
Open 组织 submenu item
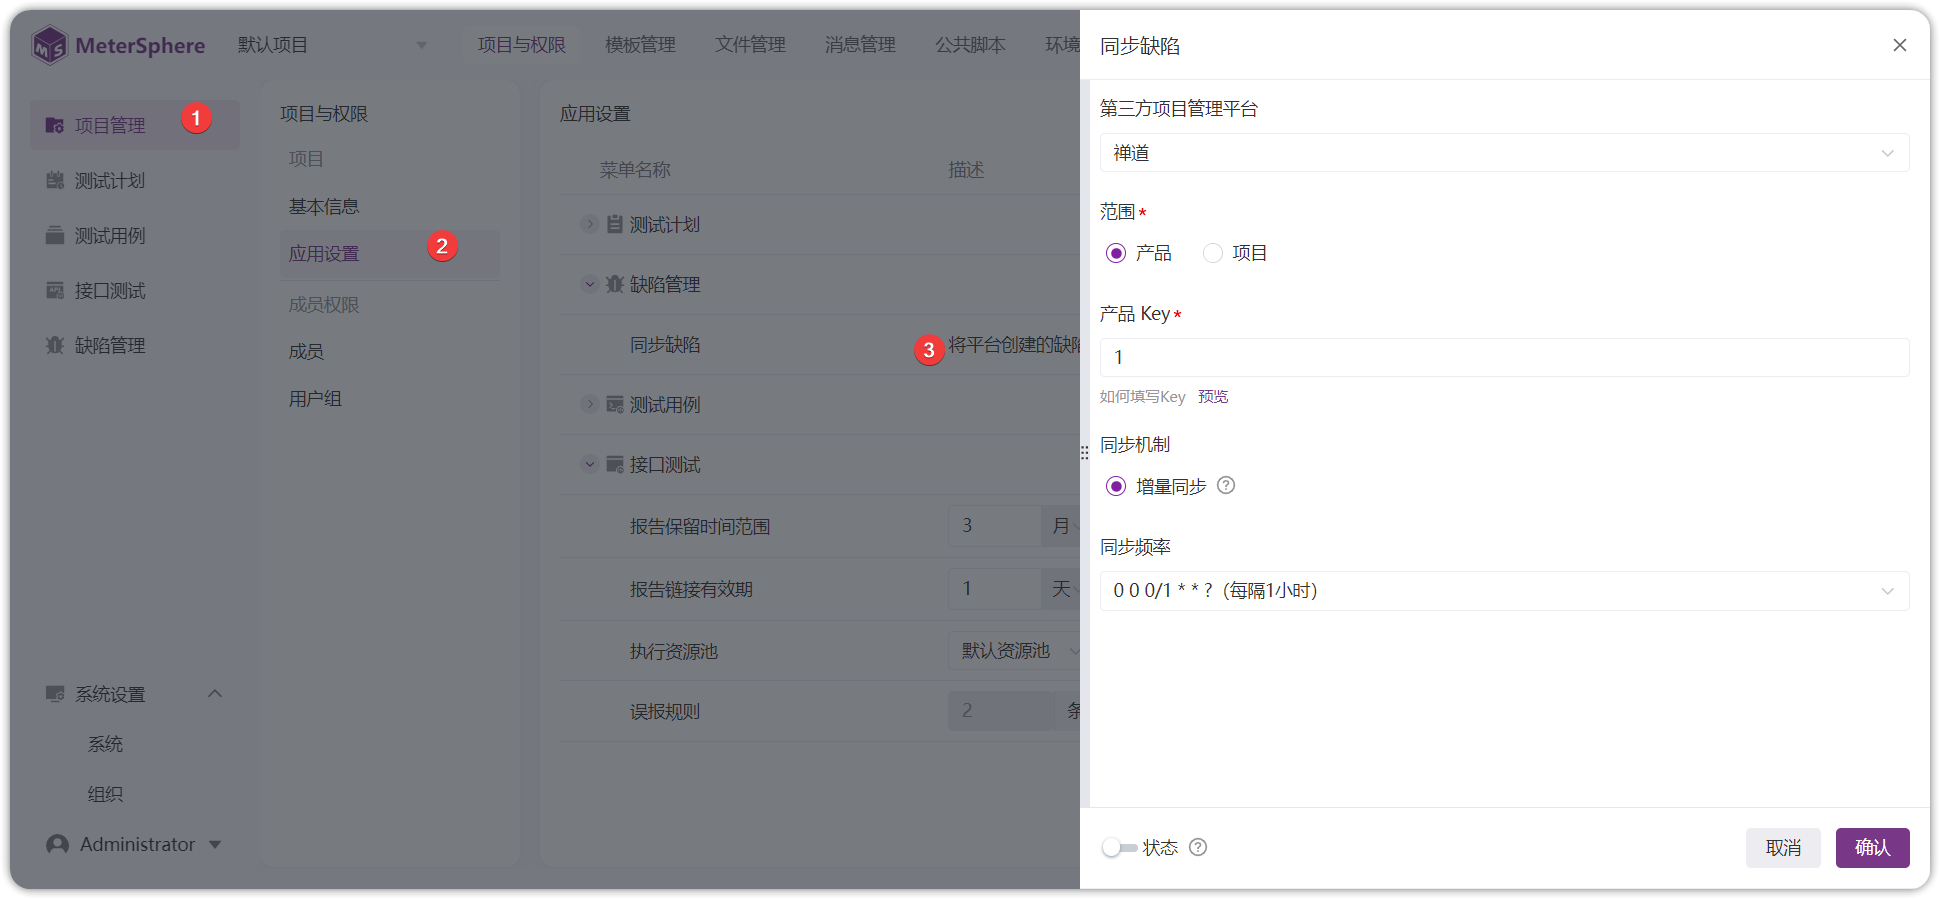tap(105, 794)
